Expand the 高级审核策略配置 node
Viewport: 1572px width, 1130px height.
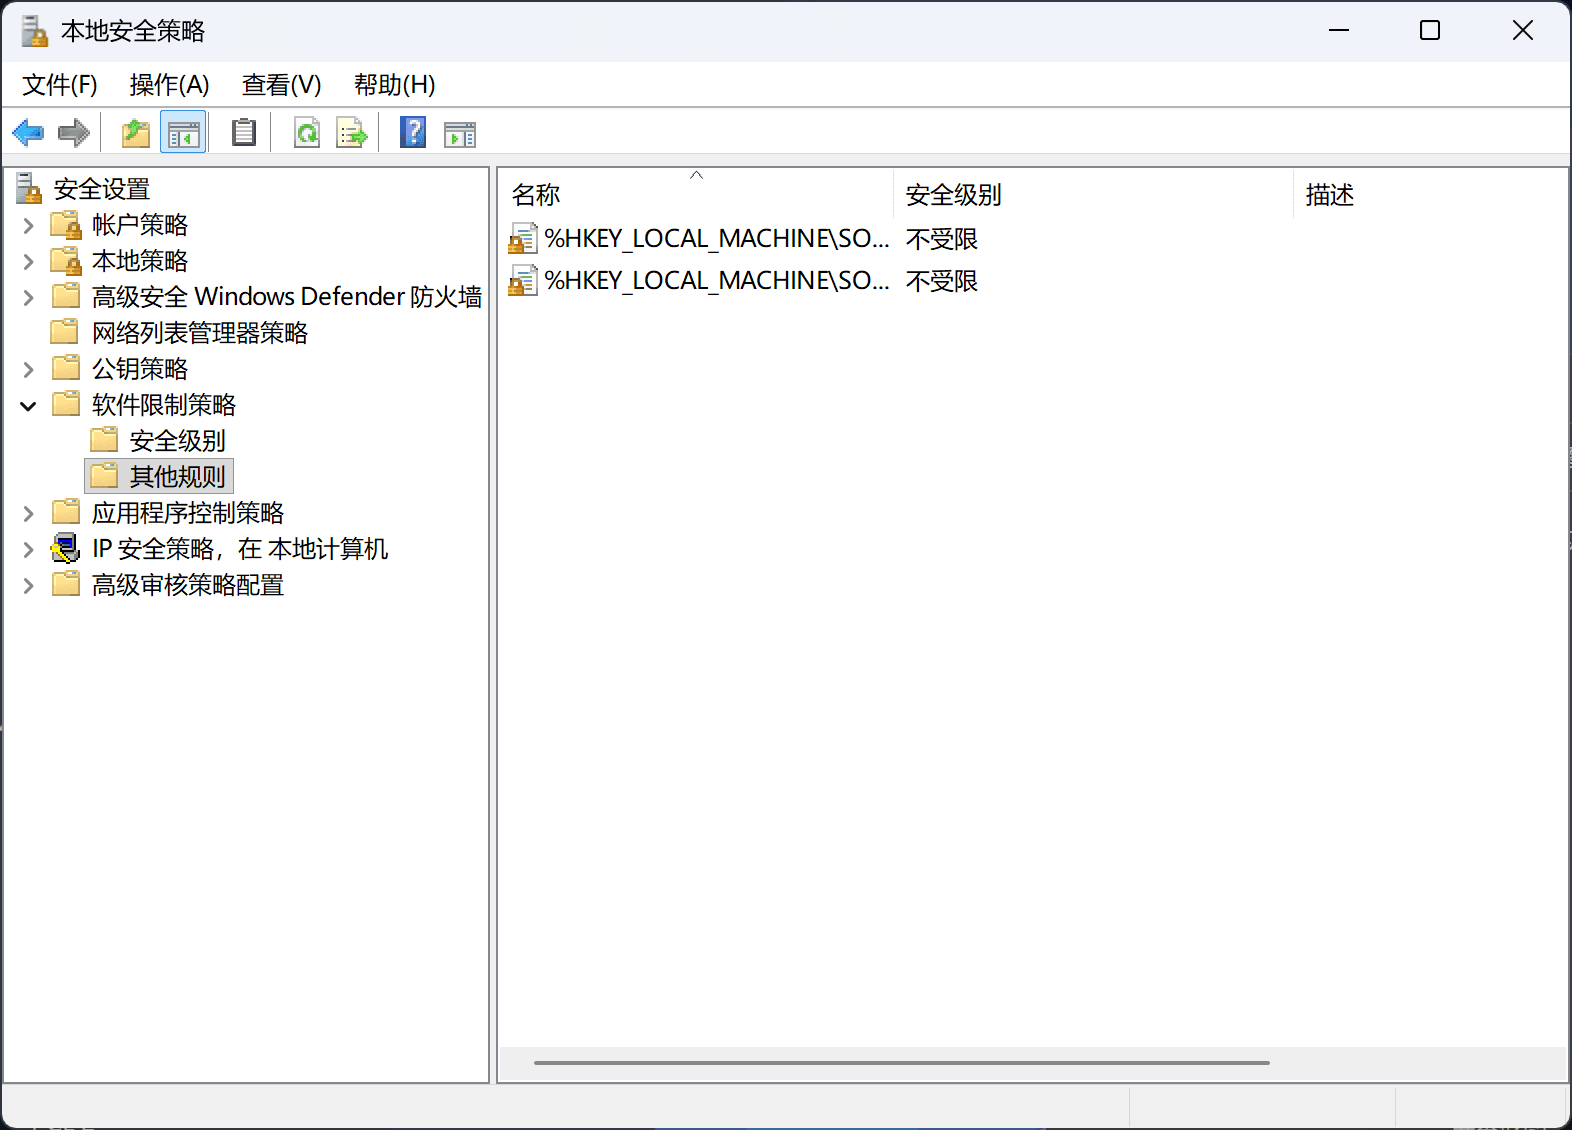[28, 586]
